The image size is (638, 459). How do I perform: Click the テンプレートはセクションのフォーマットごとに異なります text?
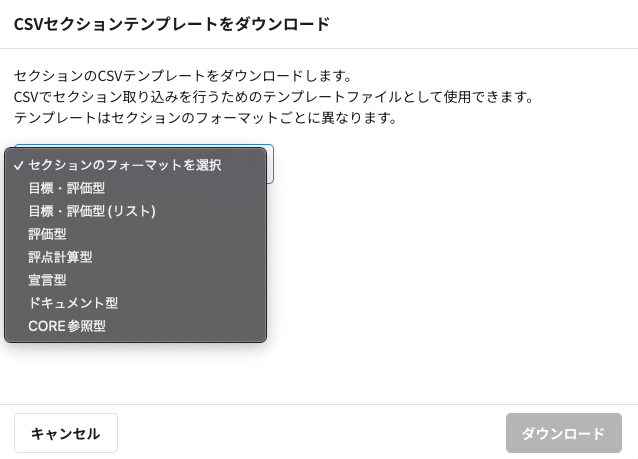[206, 118]
